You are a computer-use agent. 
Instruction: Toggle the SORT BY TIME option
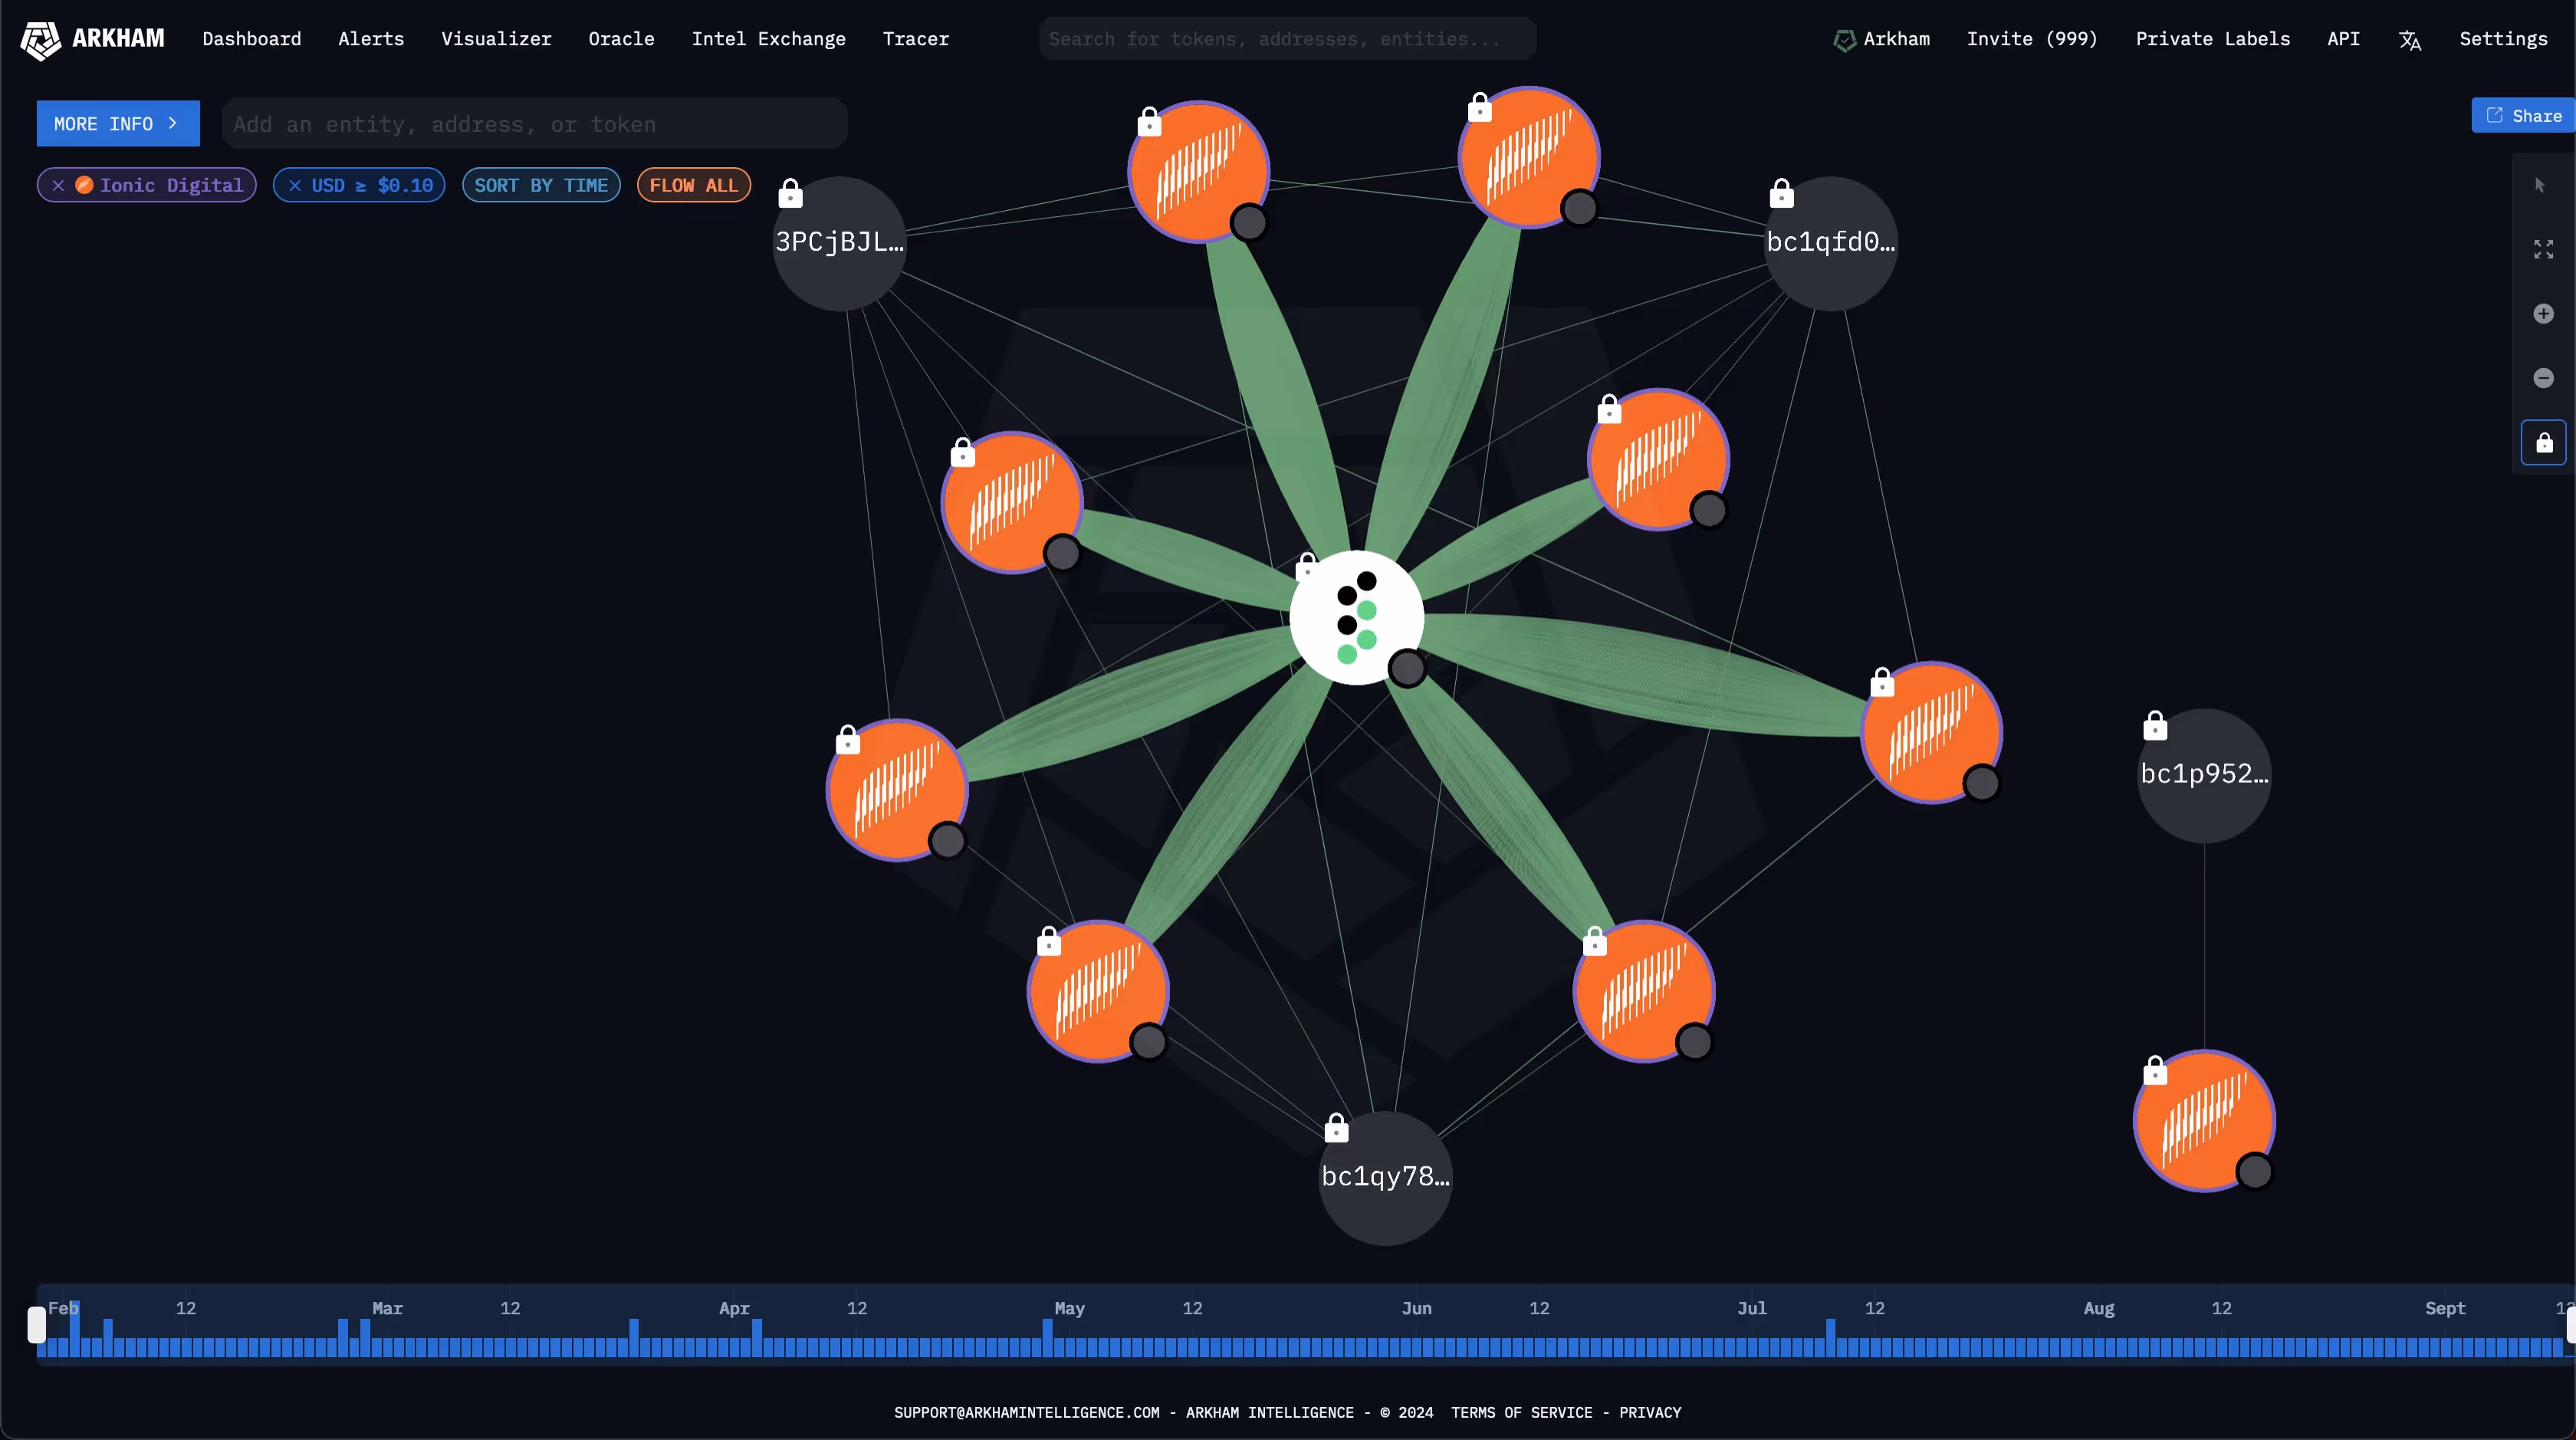(541, 185)
